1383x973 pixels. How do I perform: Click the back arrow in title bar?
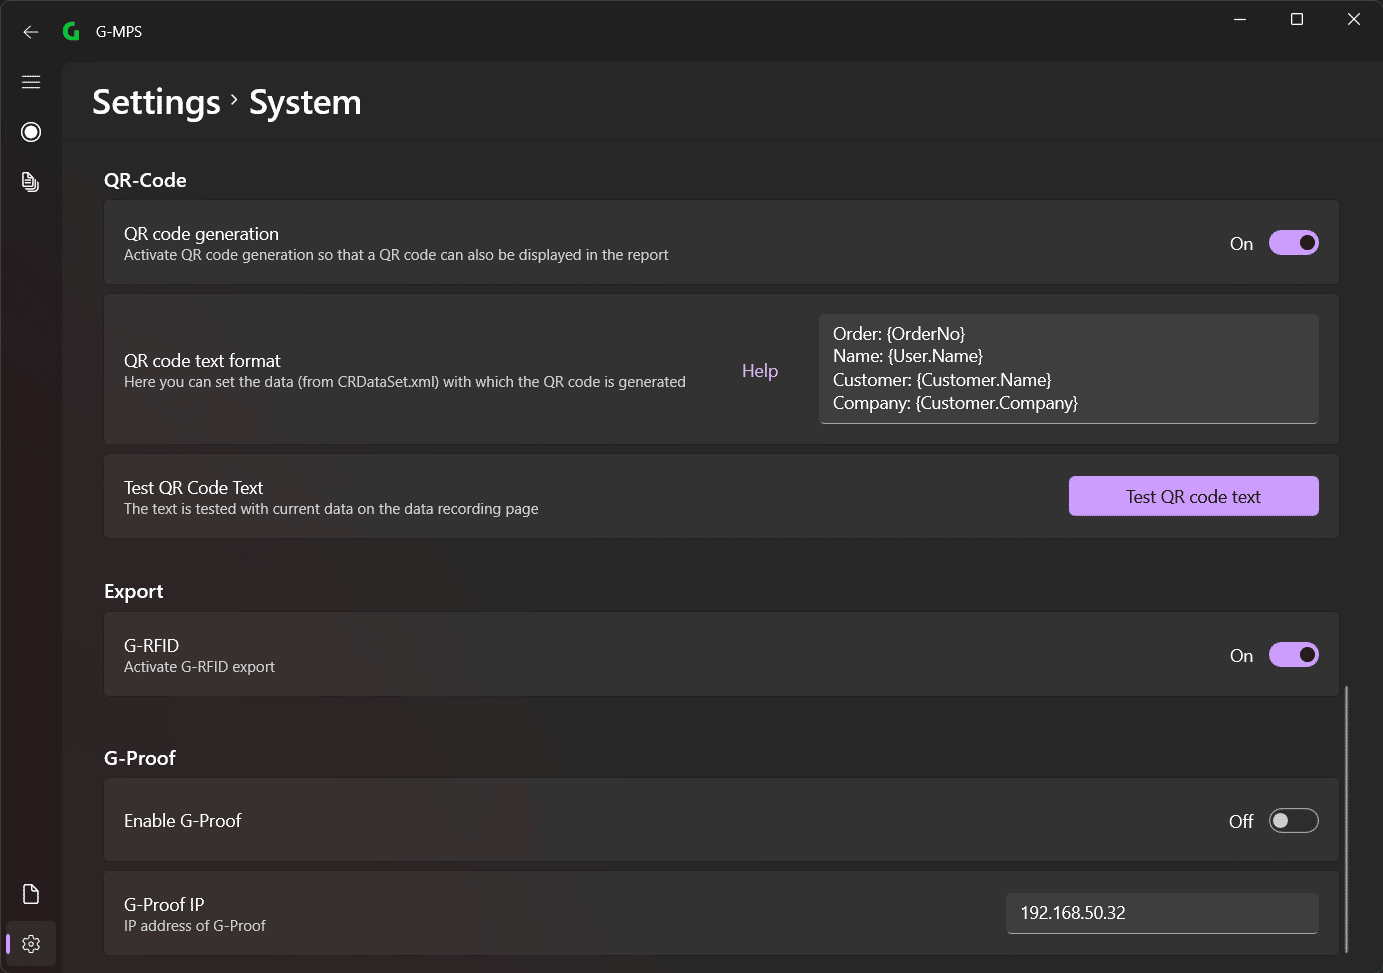pyautogui.click(x=31, y=32)
